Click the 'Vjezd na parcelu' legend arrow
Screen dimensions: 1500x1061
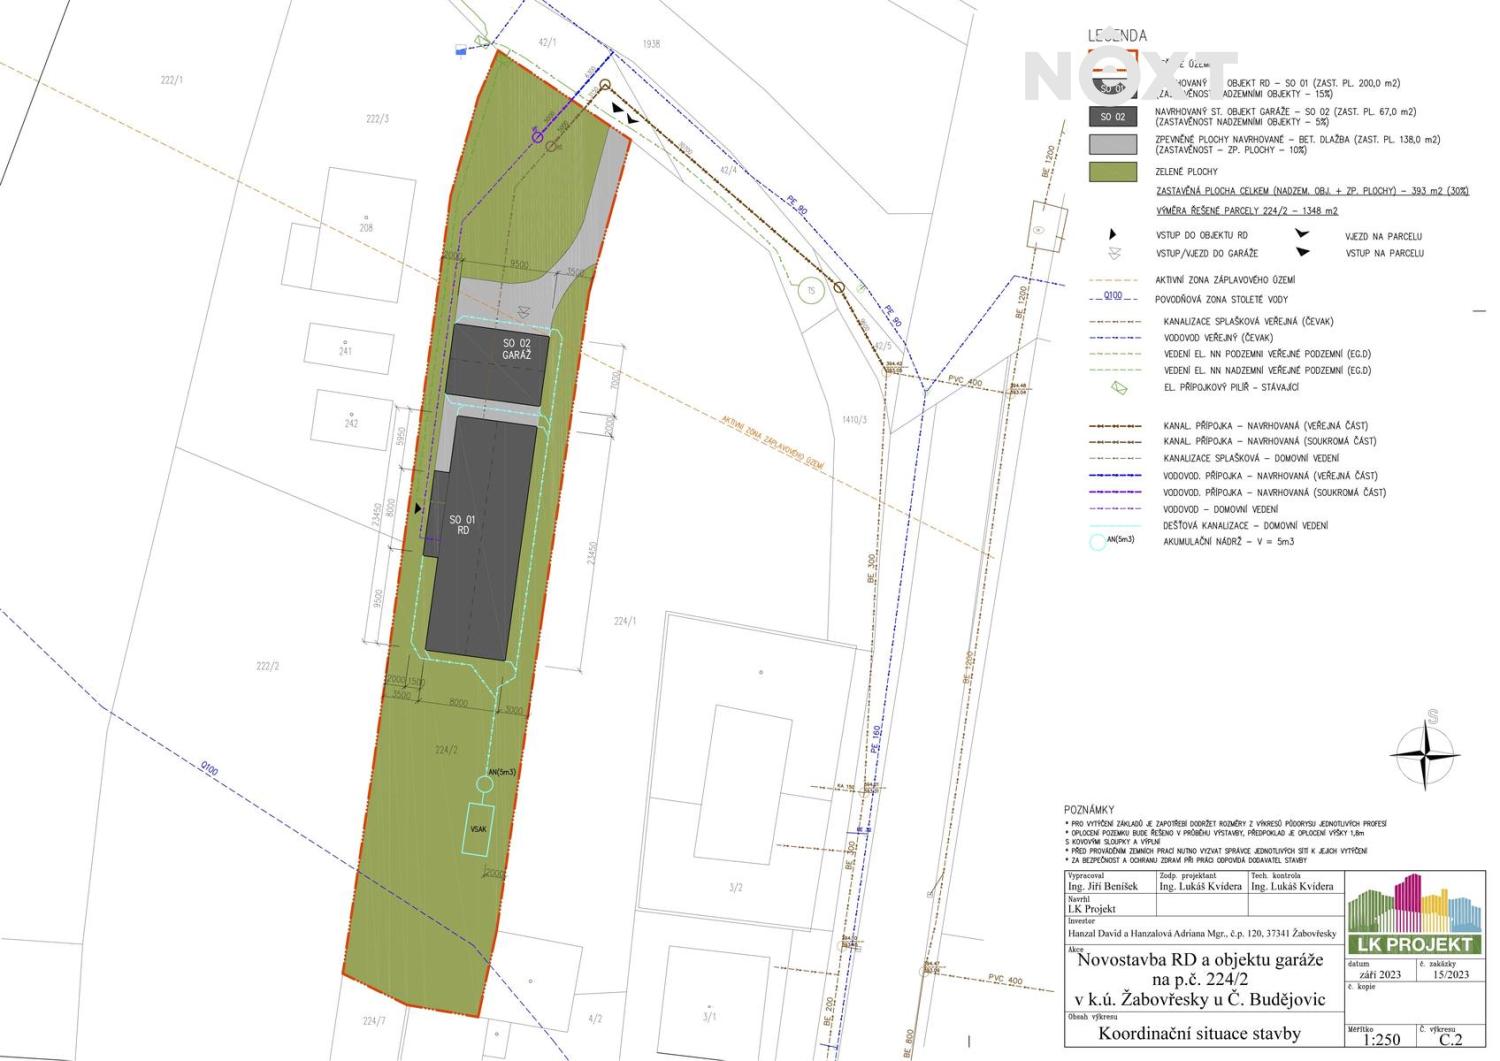pos(1301,235)
